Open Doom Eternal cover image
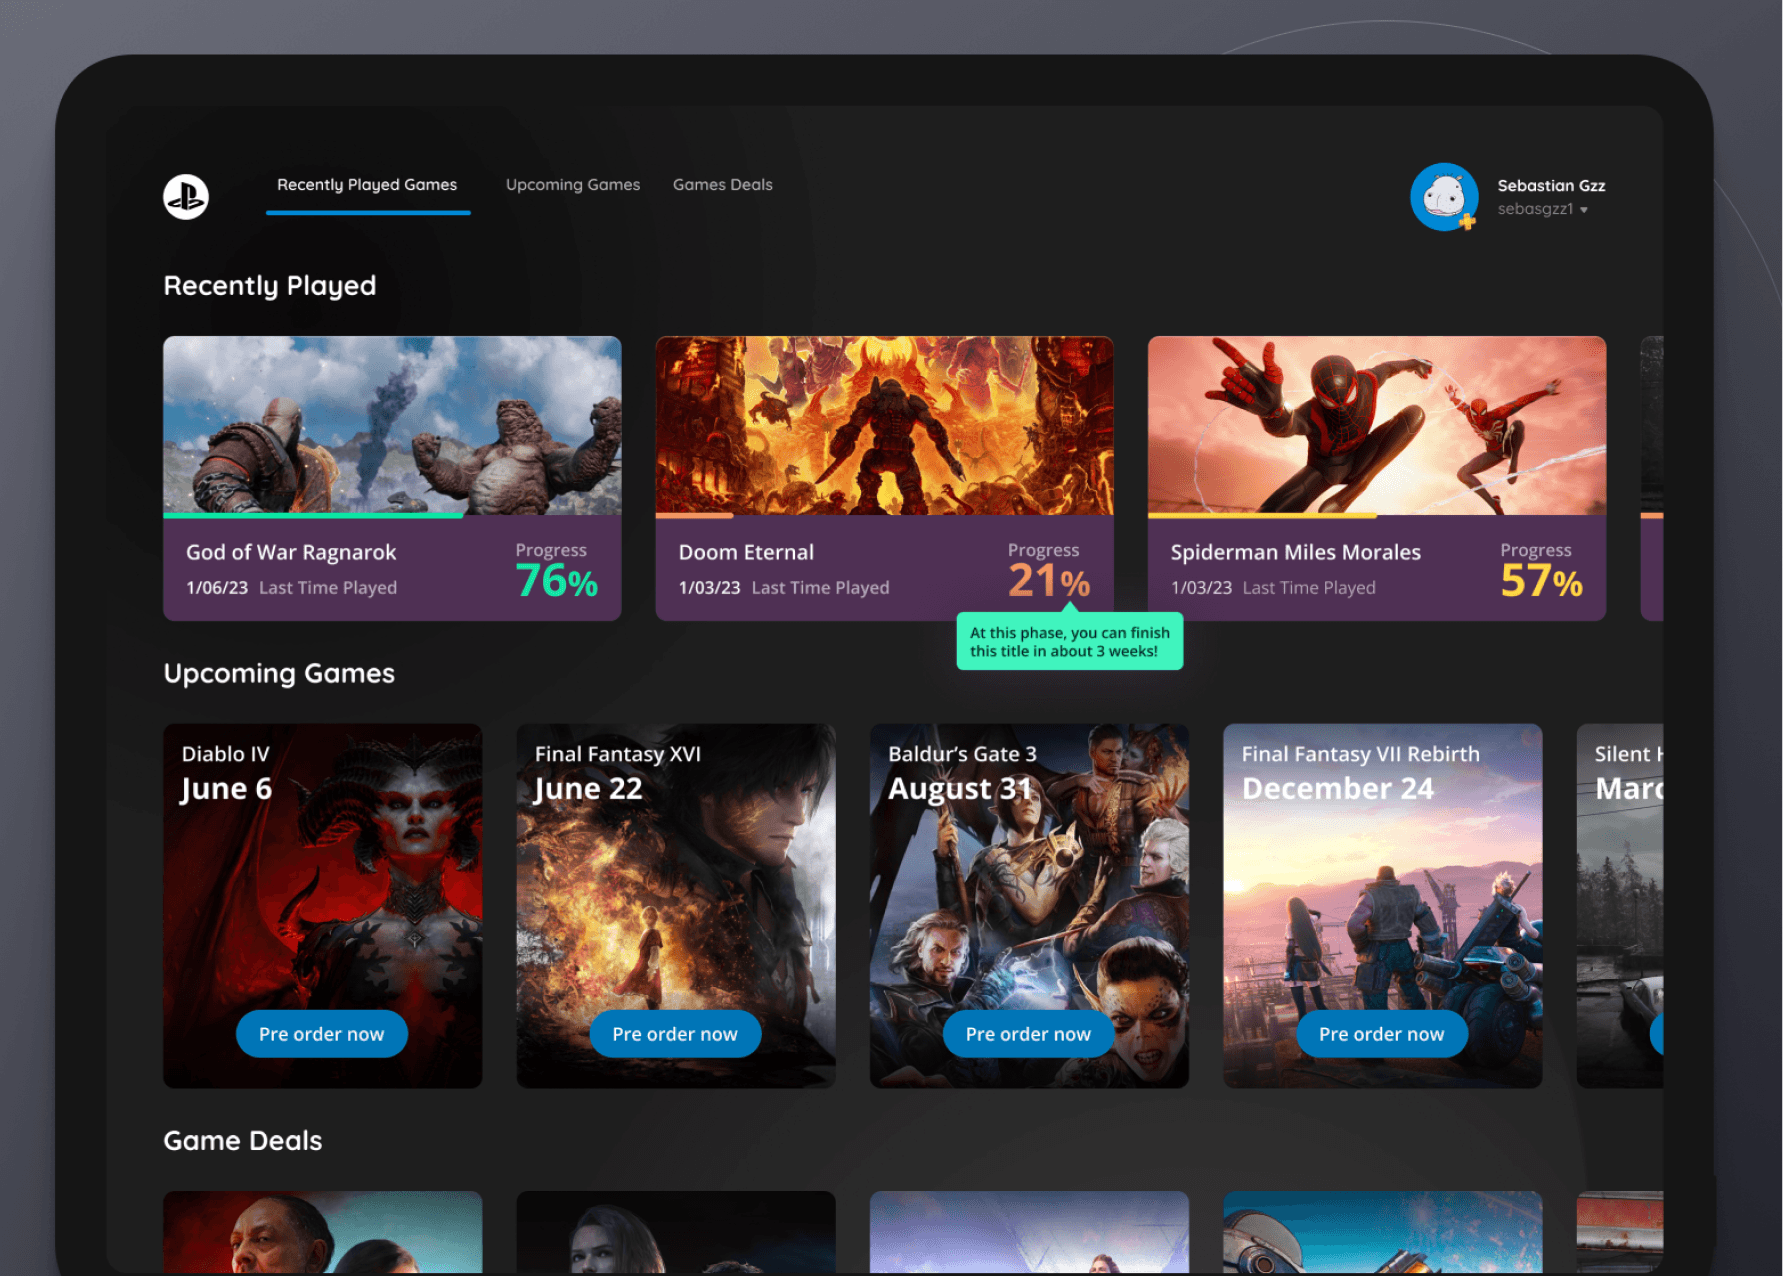The height and width of the screenshot is (1276, 1792). pos(884,425)
